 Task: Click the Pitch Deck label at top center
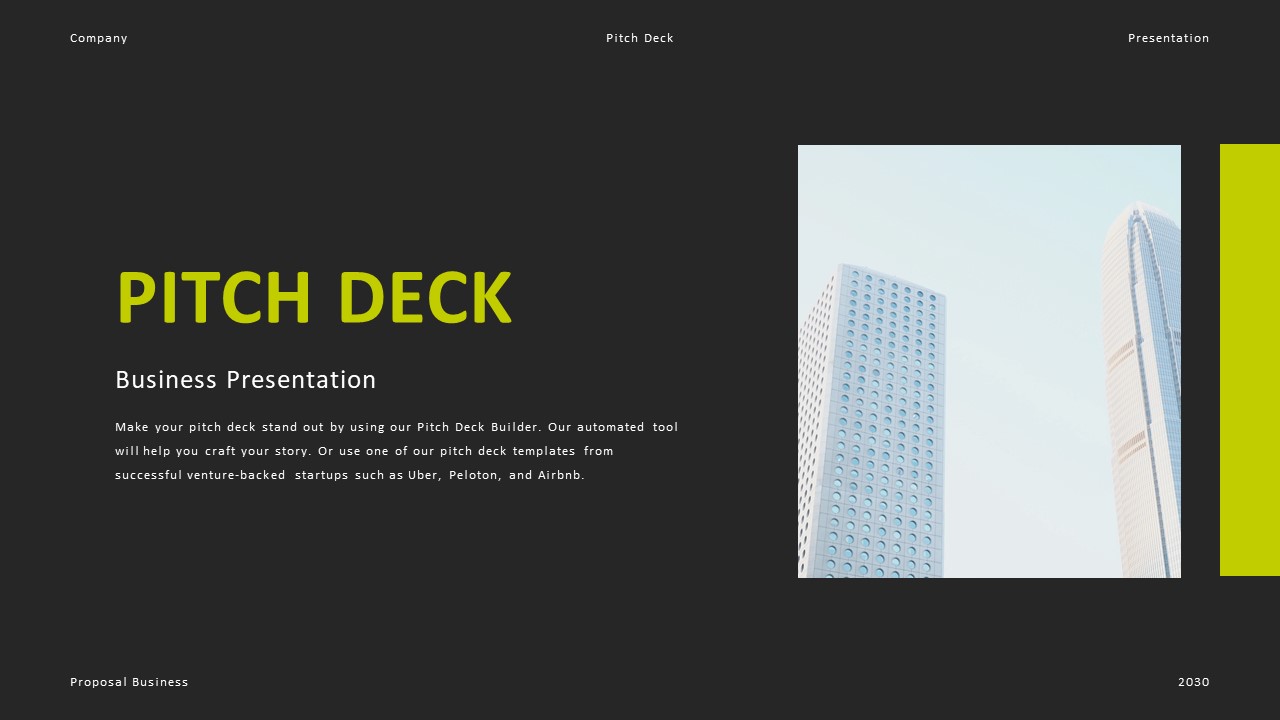[639, 38]
